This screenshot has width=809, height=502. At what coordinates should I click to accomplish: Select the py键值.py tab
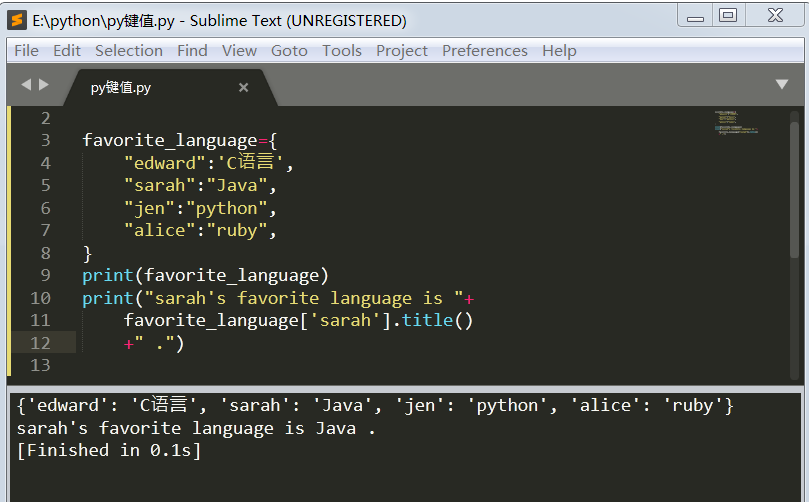(170, 88)
